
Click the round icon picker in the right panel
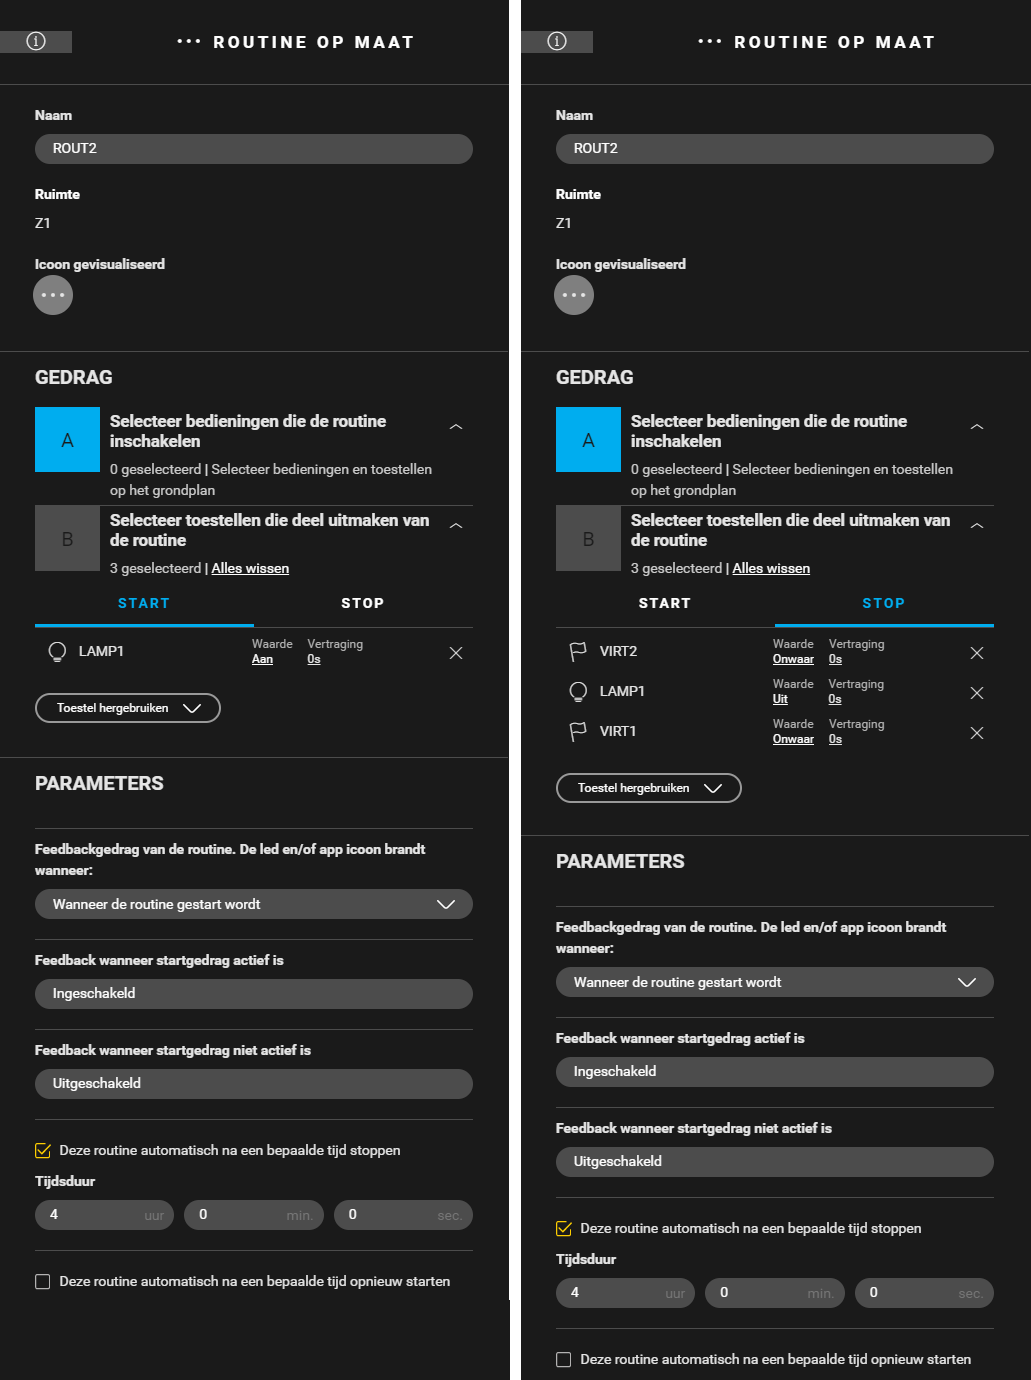pyautogui.click(x=574, y=295)
